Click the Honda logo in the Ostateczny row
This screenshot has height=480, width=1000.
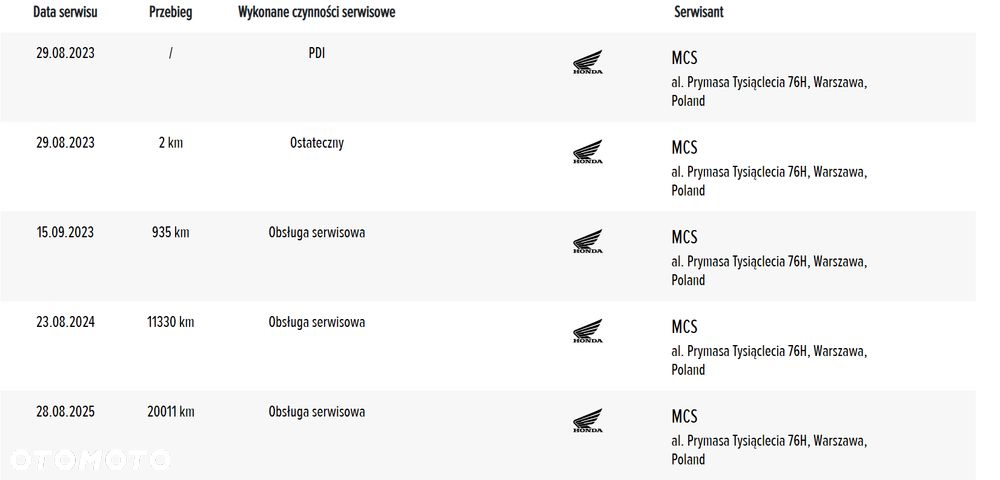tap(587, 152)
